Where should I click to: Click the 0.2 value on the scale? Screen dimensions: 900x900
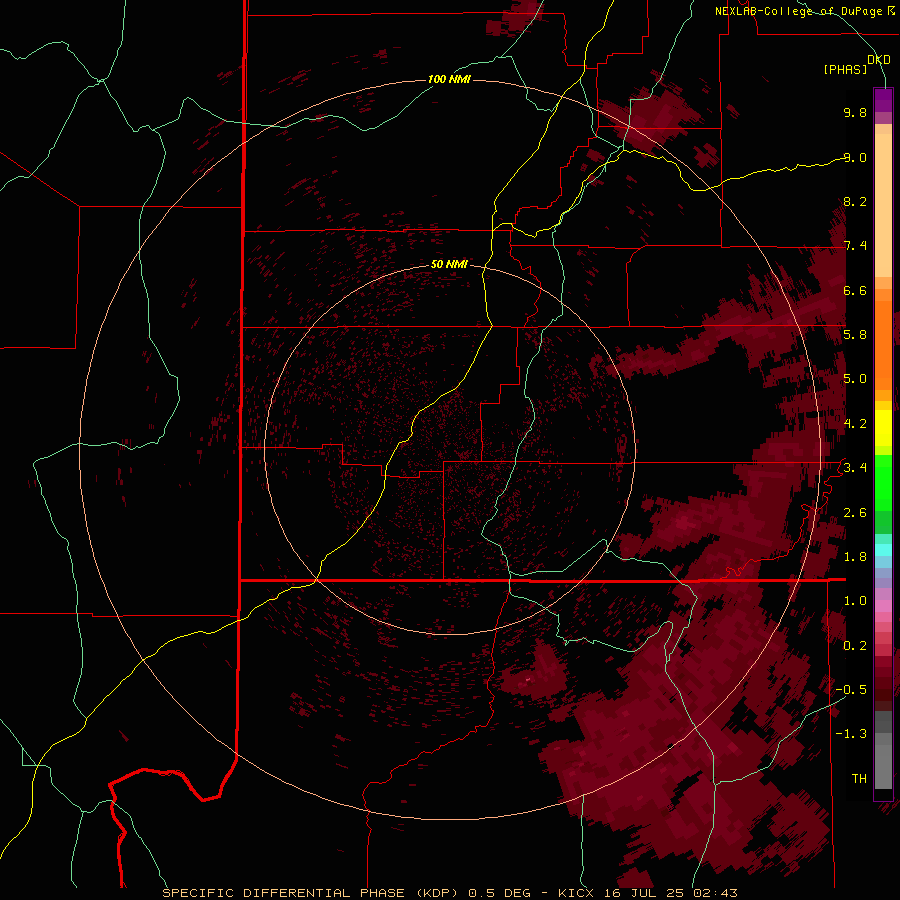[855, 646]
